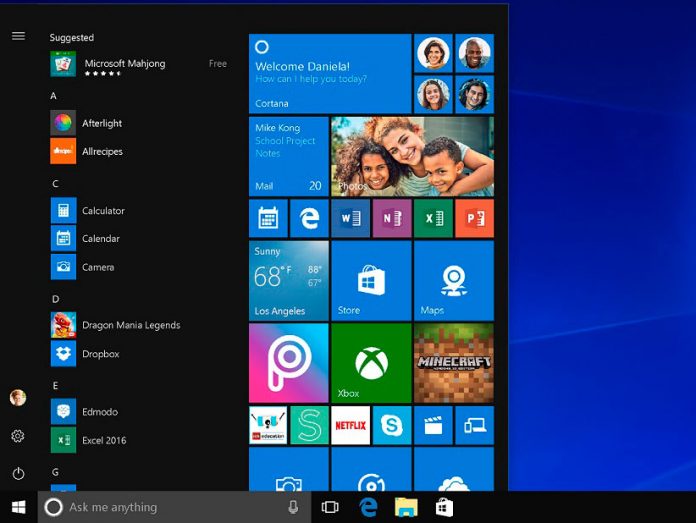Open the Connect devices tile
Viewport: 696px width, 523px height.
[475, 425]
